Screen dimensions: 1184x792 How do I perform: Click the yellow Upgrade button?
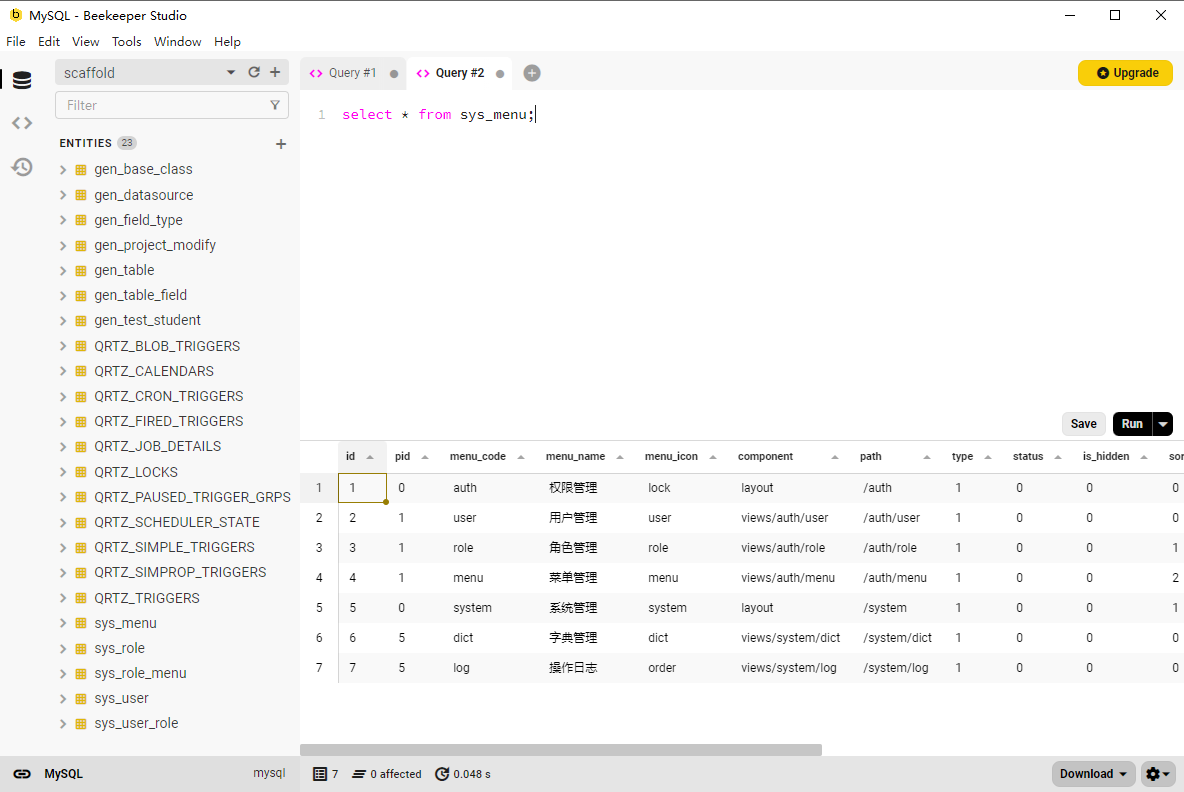point(1125,73)
